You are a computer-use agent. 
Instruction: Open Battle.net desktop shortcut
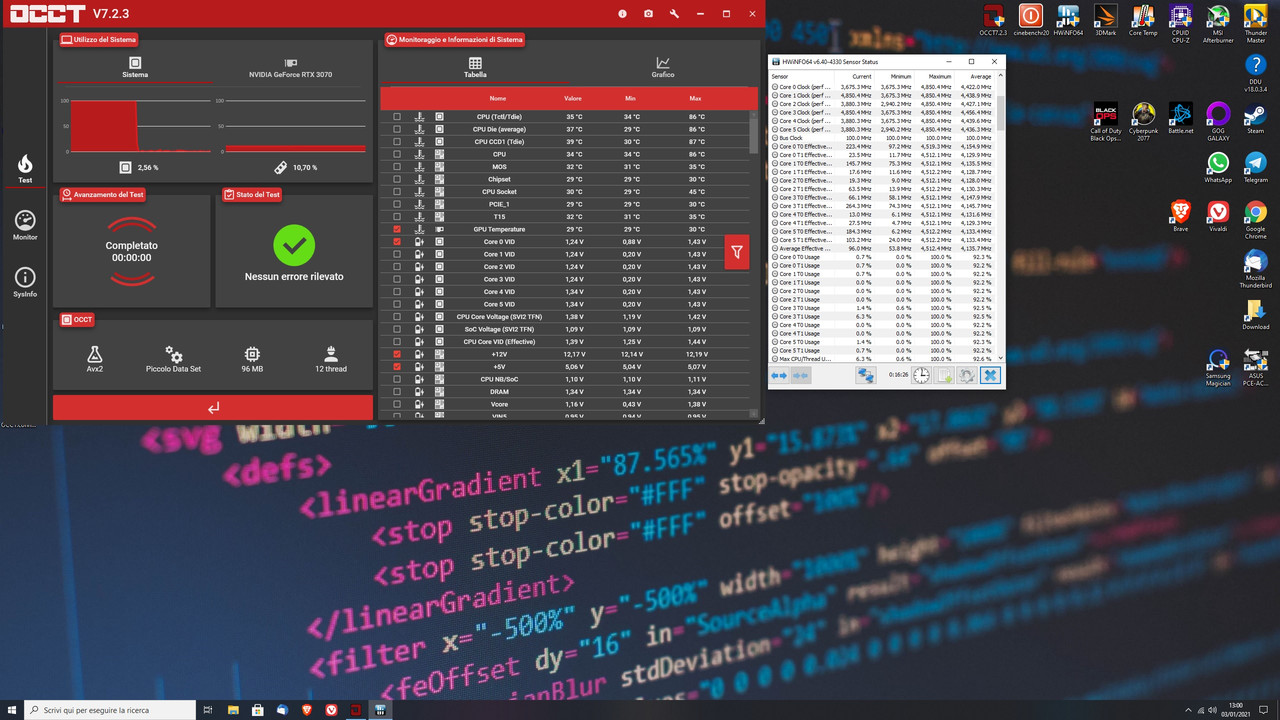click(x=1180, y=117)
